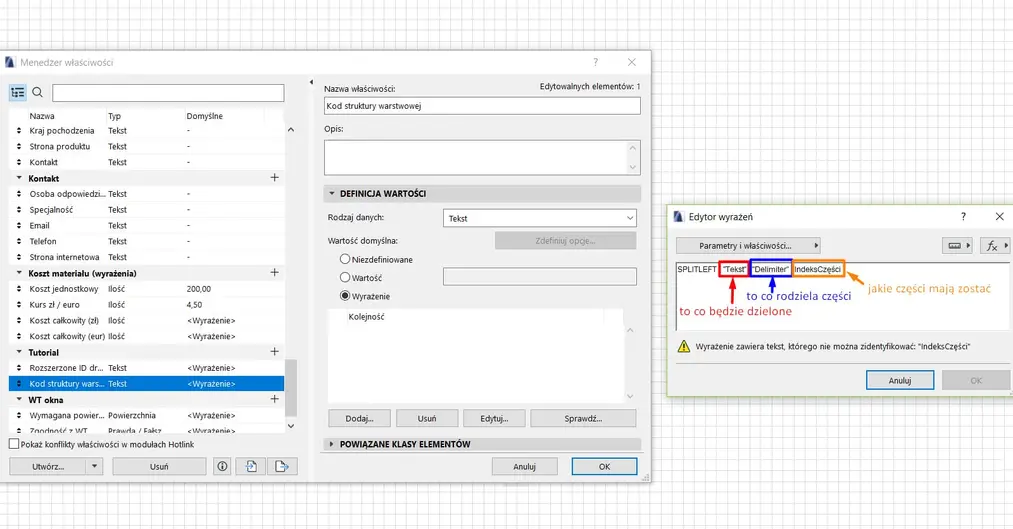Select the Specjalność property row
Screen dimensions: 1013x529
click(x=147, y=210)
